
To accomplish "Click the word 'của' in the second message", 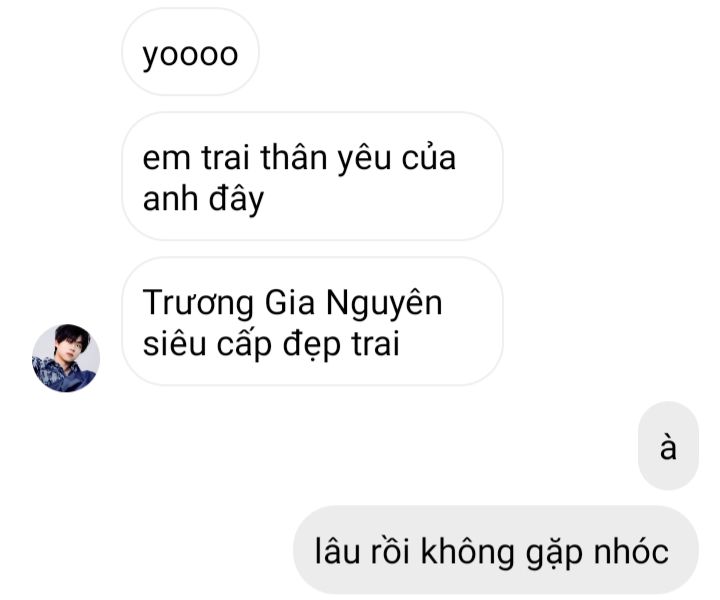I will 429,157.
